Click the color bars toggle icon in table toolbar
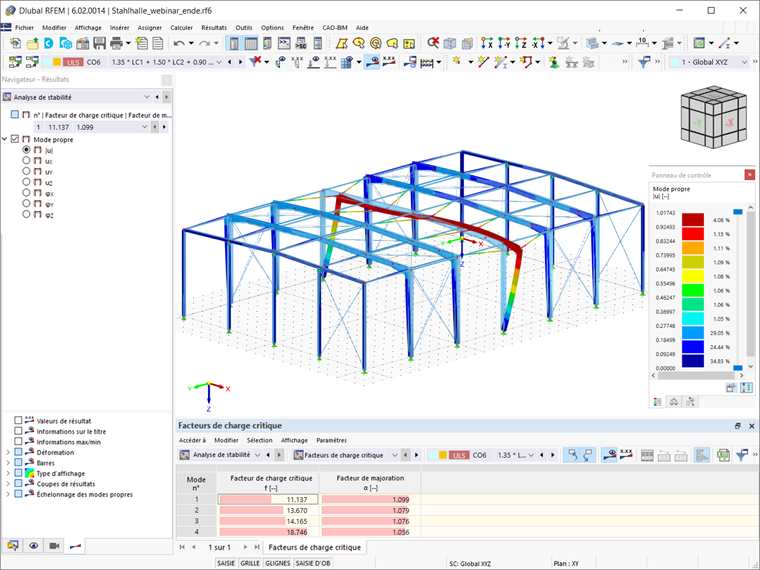 tap(702, 455)
